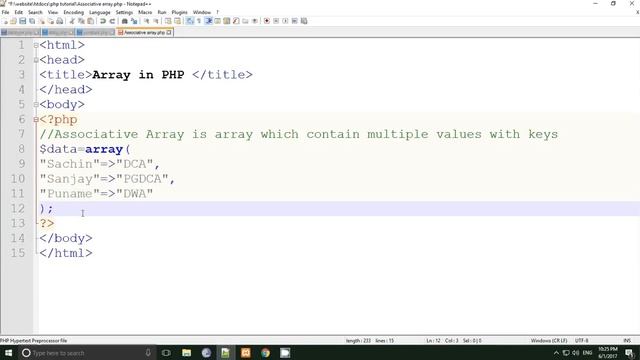The height and width of the screenshot is (360, 640).
Task: Toggle the Word Wrap toolbar button
Action: coord(190,21)
